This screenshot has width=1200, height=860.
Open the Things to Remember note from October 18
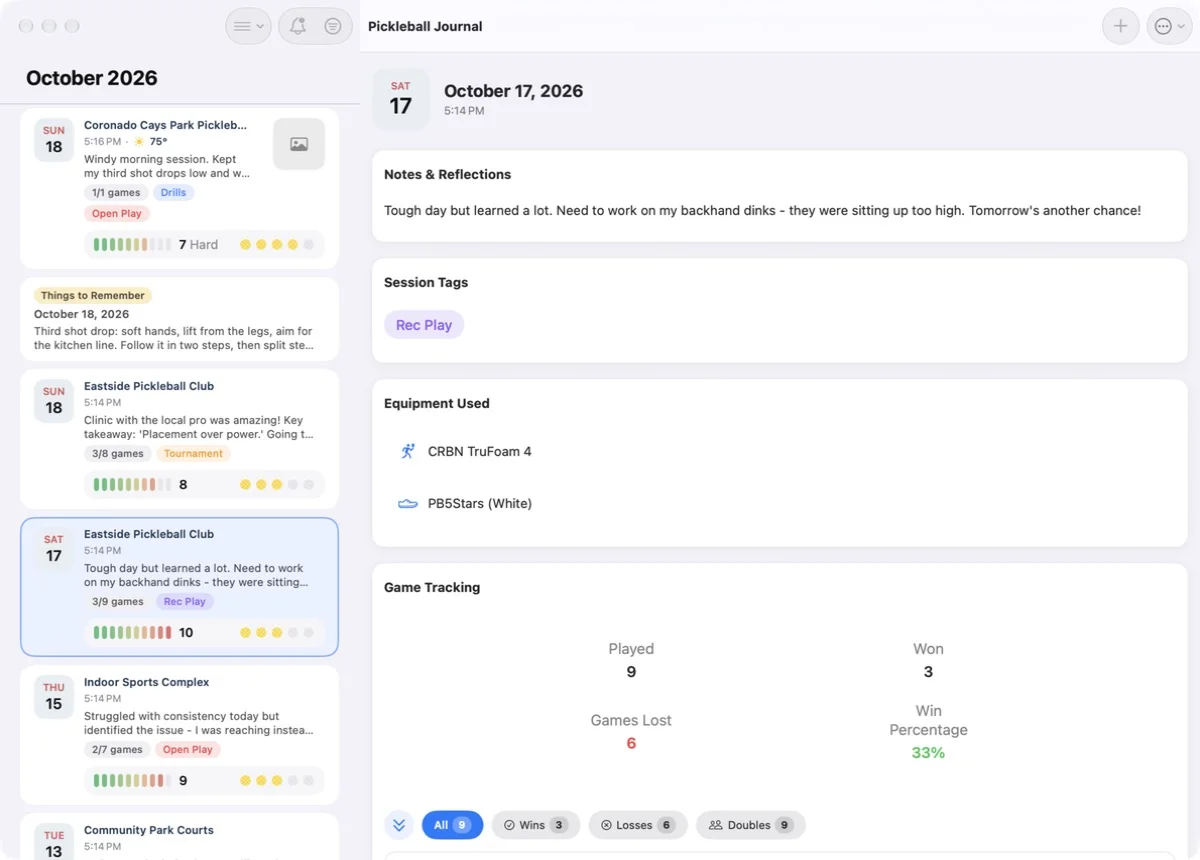pyautogui.click(x=179, y=320)
